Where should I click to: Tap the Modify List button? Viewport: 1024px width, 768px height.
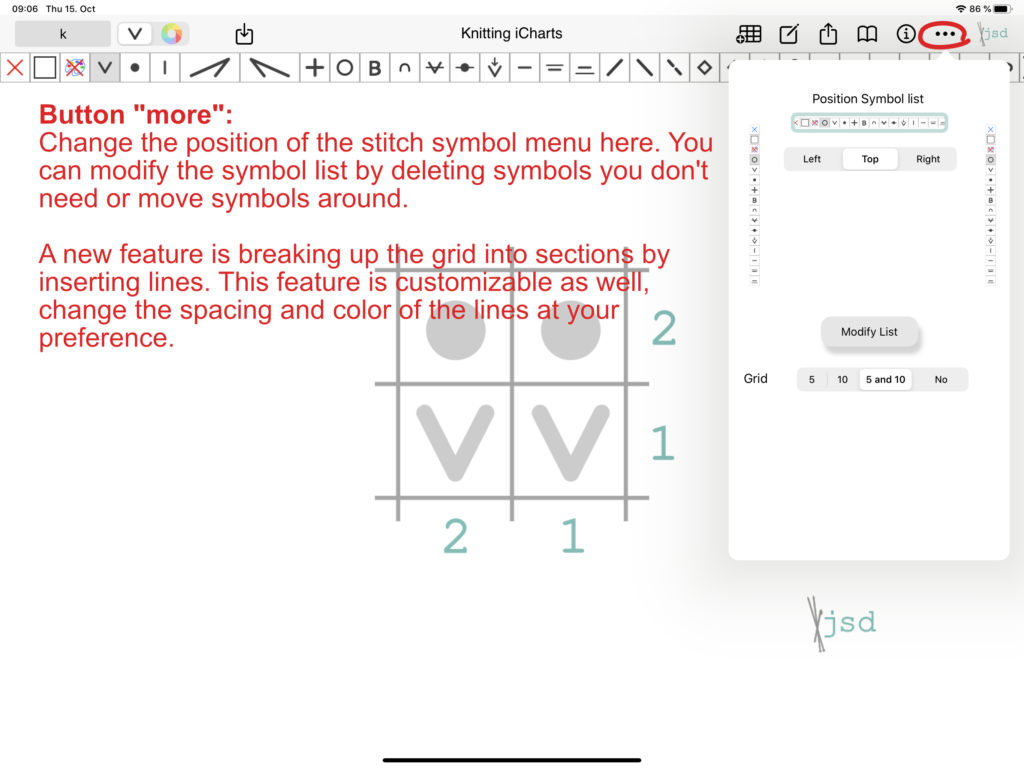869,332
